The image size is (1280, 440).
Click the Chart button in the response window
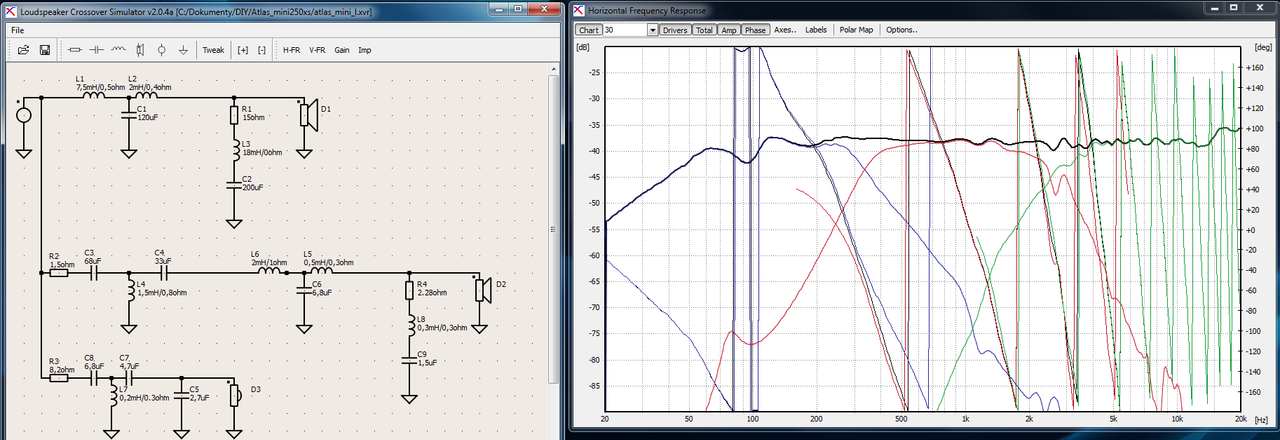[x=588, y=30]
